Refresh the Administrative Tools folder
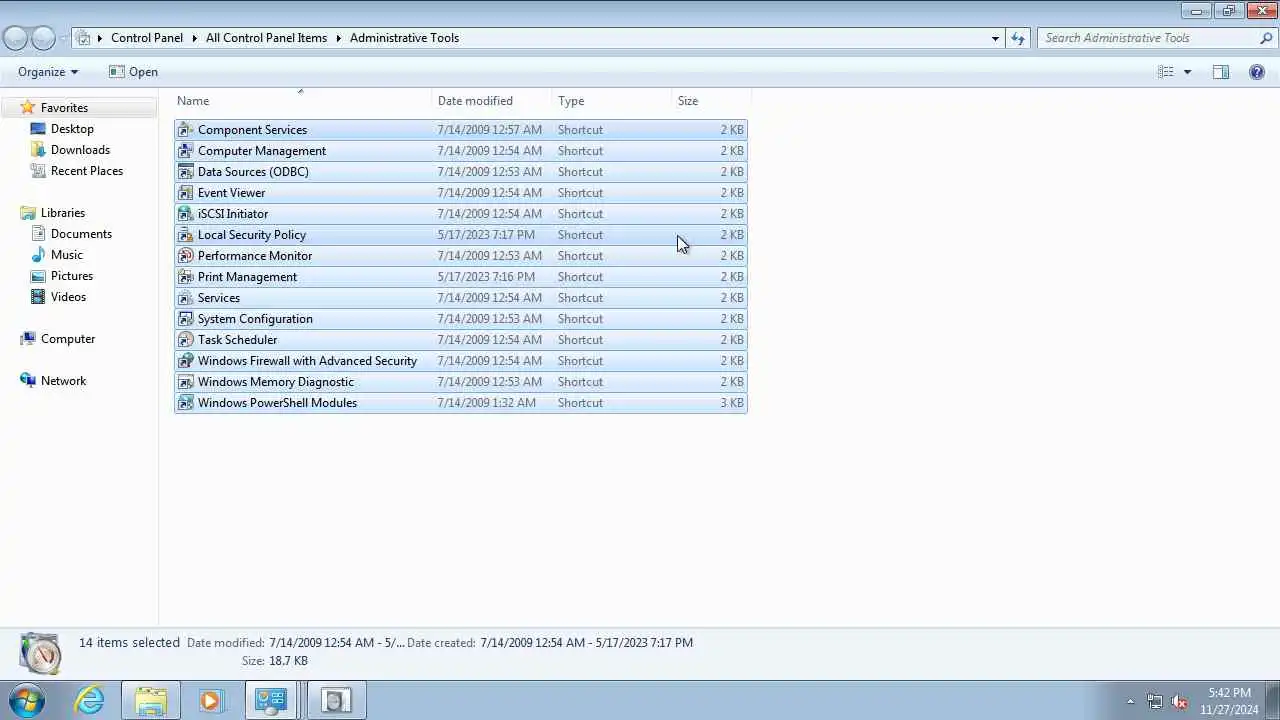1280x720 pixels. pyautogui.click(x=1018, y=38)
